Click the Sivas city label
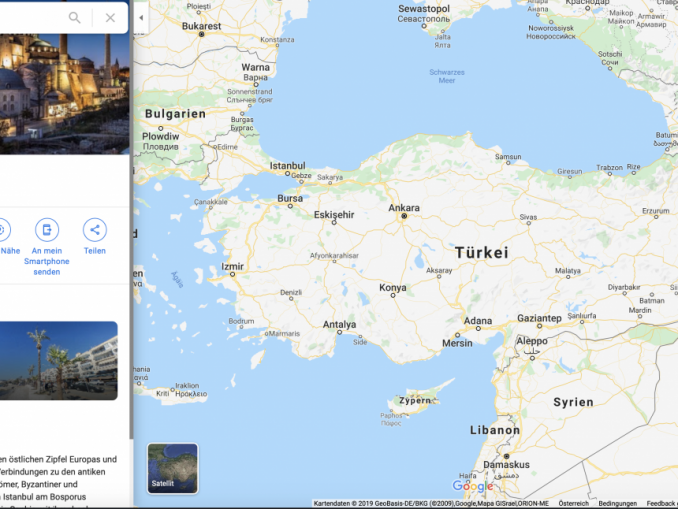The height and width of the screenshot is (509, 678). 528,217
